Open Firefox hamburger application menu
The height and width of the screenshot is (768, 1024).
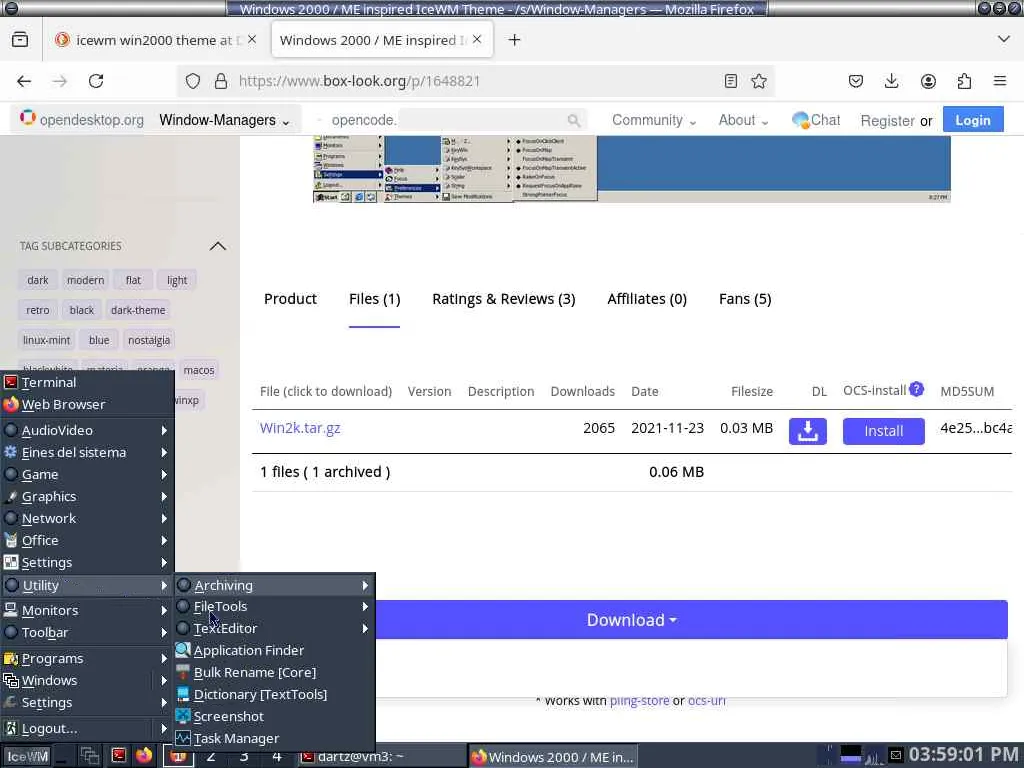tap(1000, 81)
